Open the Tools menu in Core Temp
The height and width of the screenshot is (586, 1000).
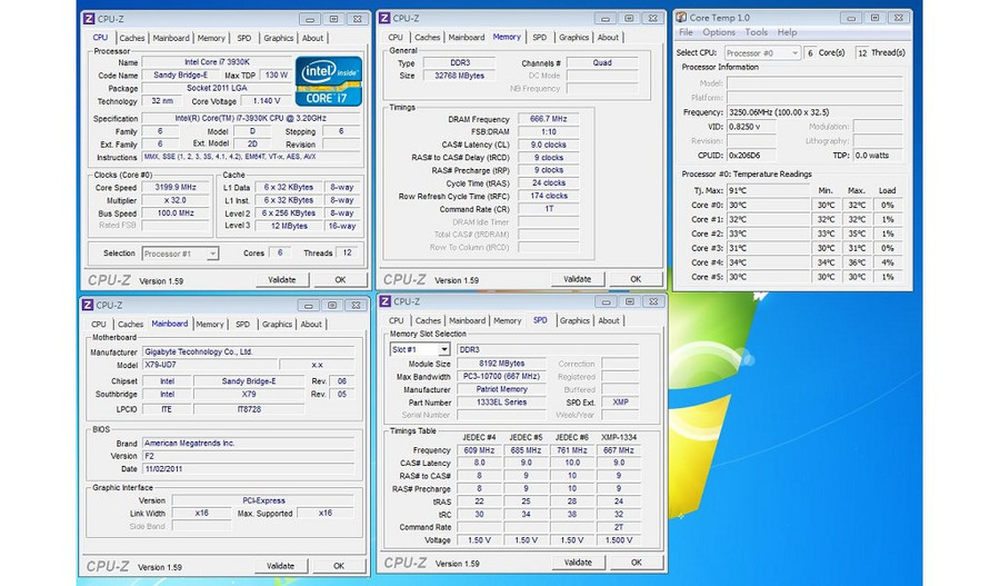(x=756, y=32)
